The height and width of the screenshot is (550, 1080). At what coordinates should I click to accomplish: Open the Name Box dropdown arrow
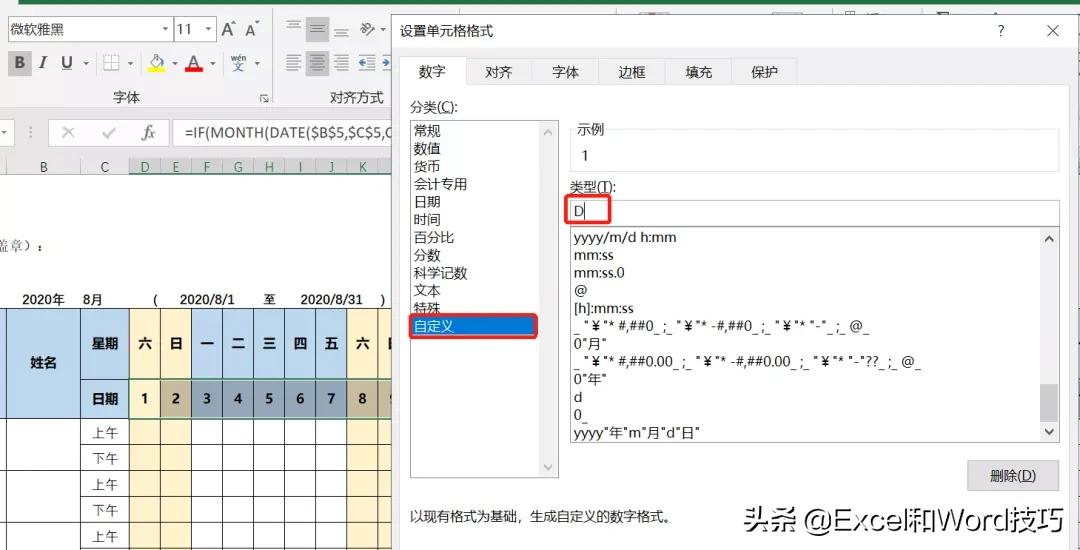point(2,133)
